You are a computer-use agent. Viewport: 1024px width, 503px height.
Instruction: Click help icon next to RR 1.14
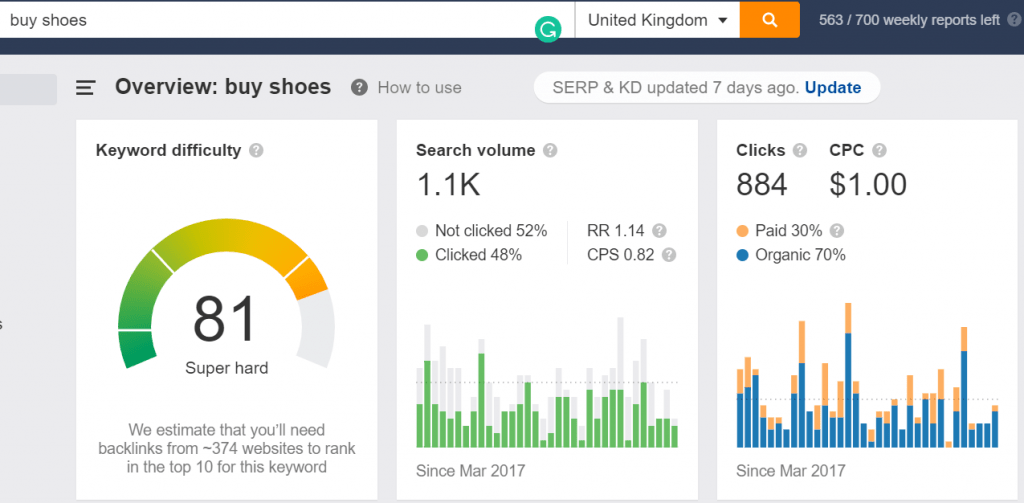(x=659, y=230)
